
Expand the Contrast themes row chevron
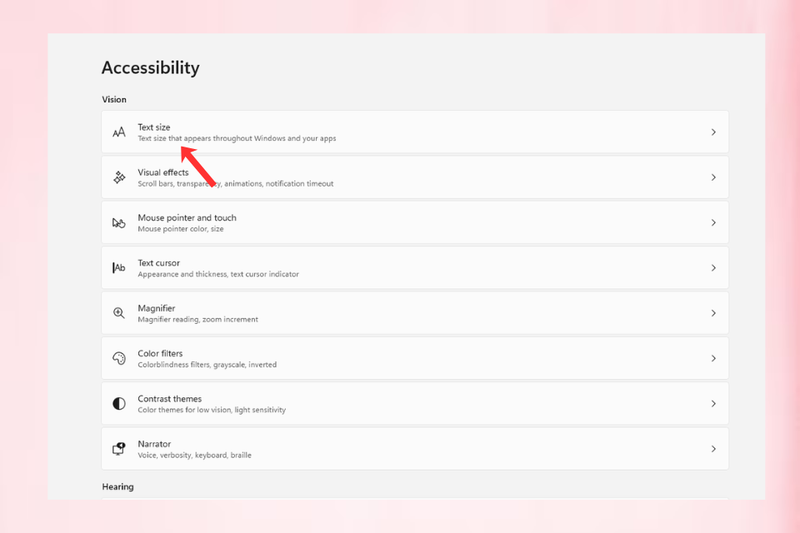713,403
